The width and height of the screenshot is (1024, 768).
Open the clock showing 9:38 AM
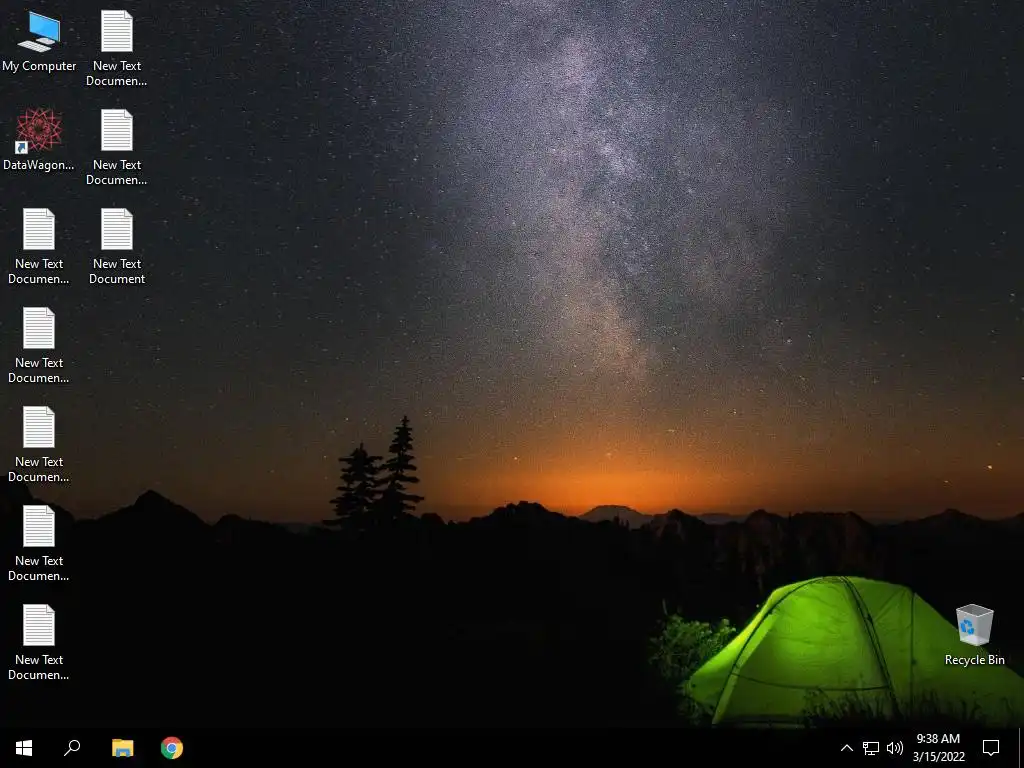click(x=938, y=748)
